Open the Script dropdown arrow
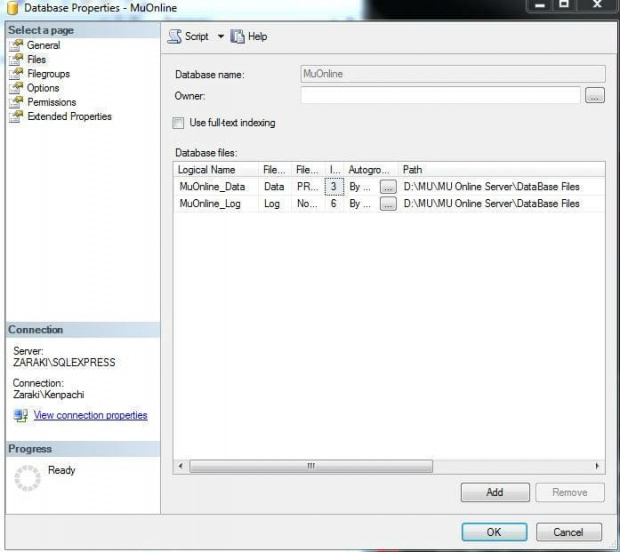 click(221, 37)
